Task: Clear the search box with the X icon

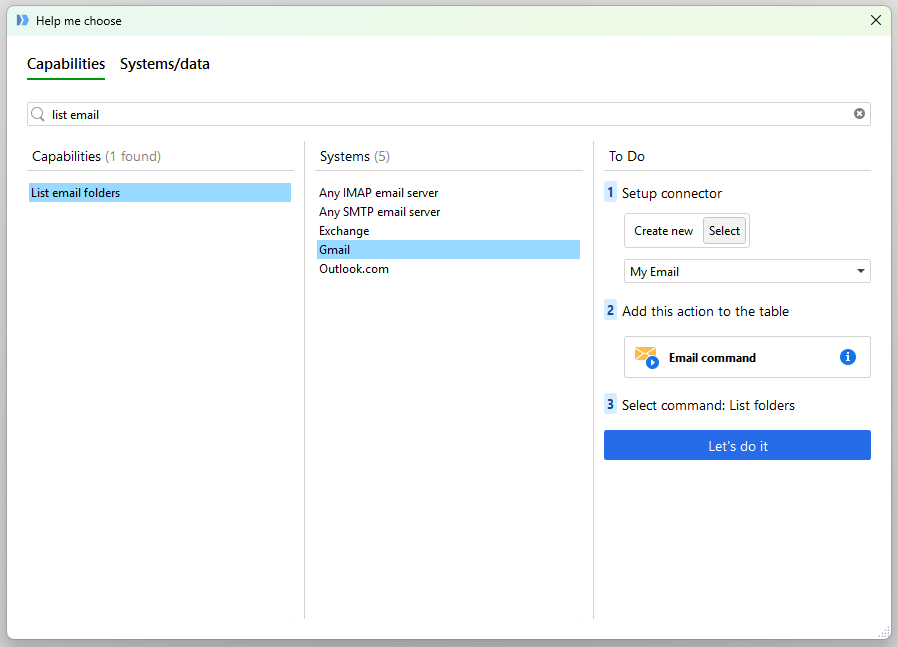Action: (x=859, y=114)
